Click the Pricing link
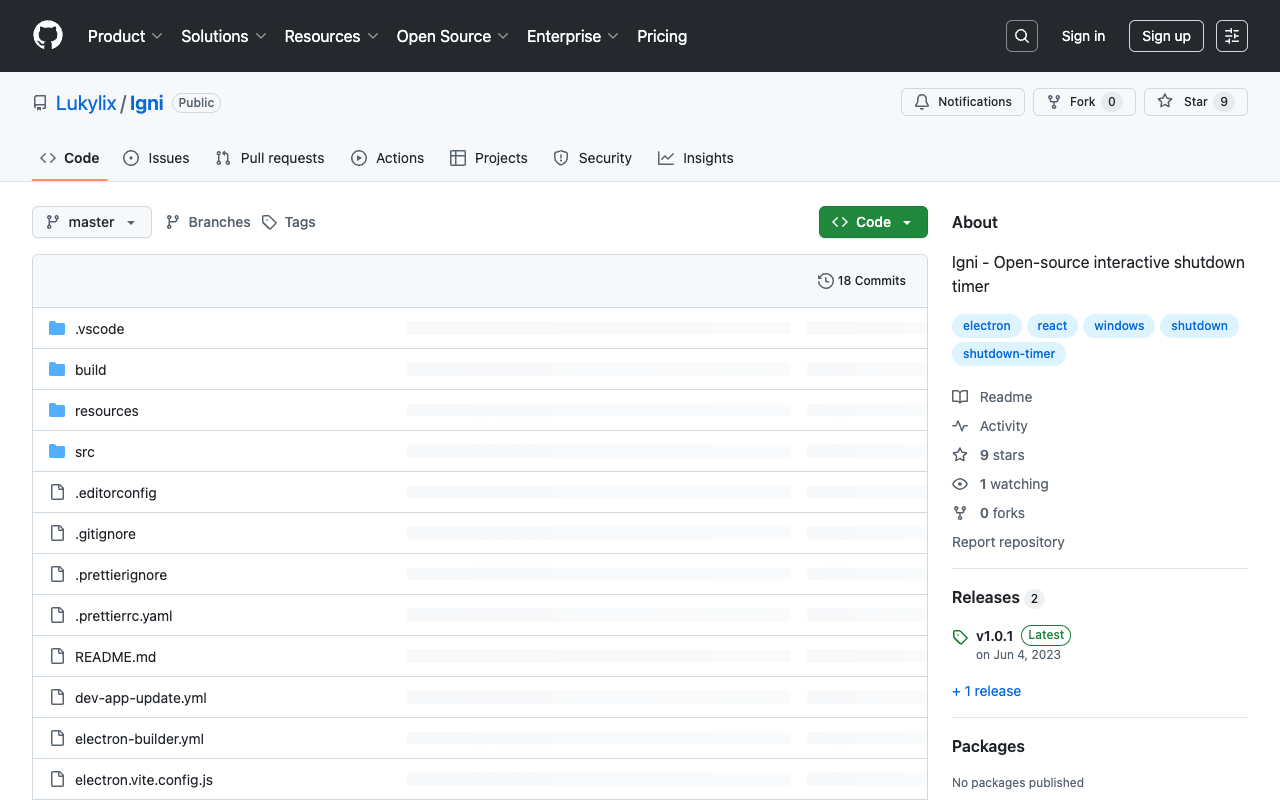1280x800 pixels. [662, 36]
